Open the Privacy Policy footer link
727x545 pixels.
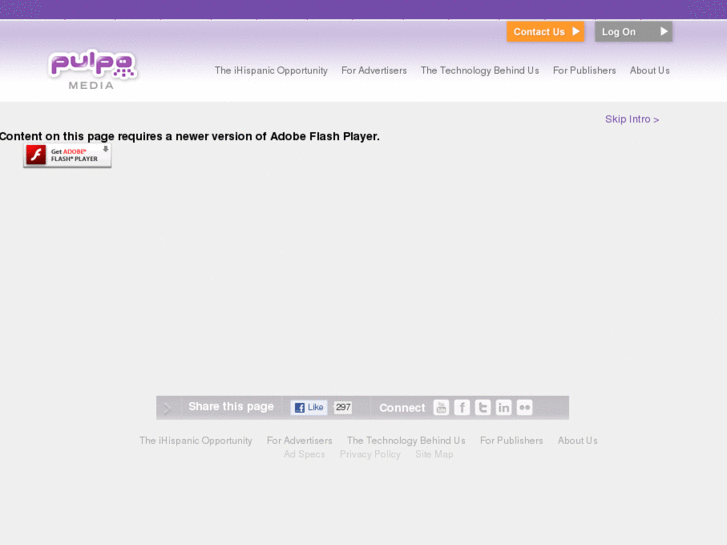click(370, 454)
